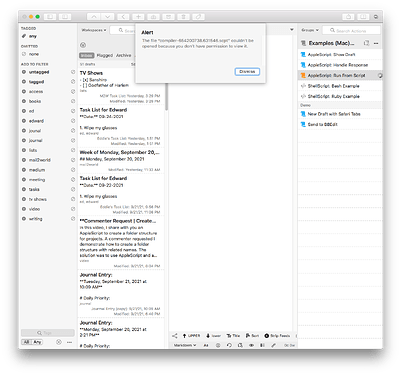Screen dimensions: 400x375
Task: Go to previous draft with up arrow
Action: (94, 16)
